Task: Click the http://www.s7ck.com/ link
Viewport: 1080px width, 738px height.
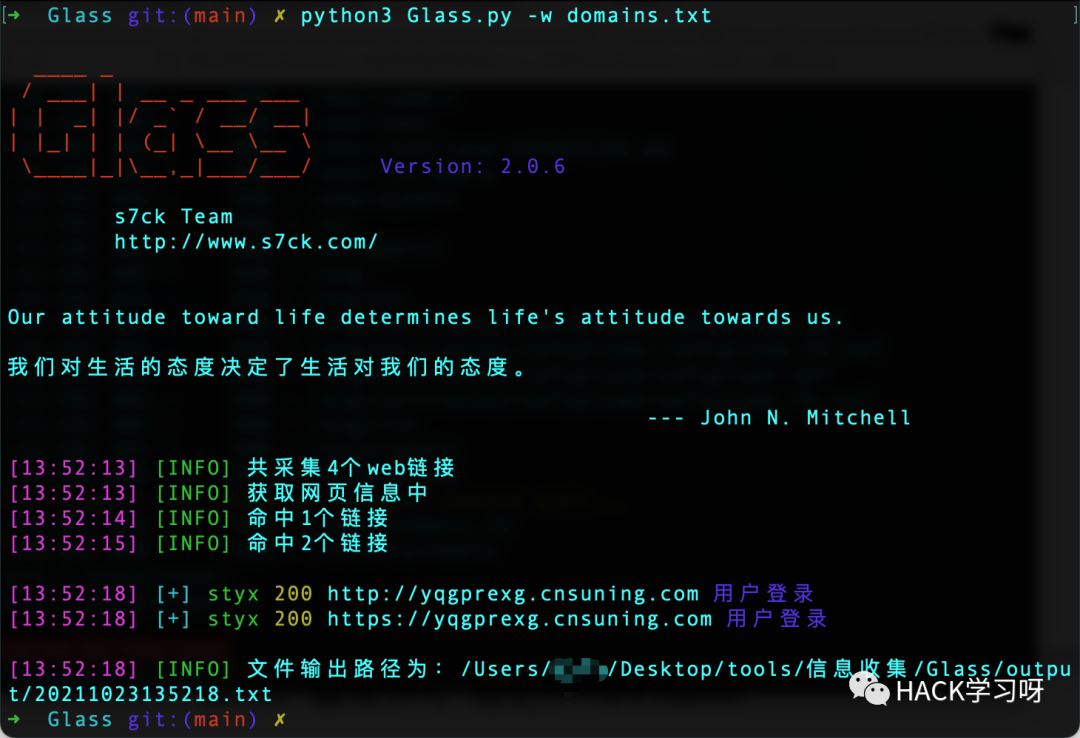Action: pos(246,242)
